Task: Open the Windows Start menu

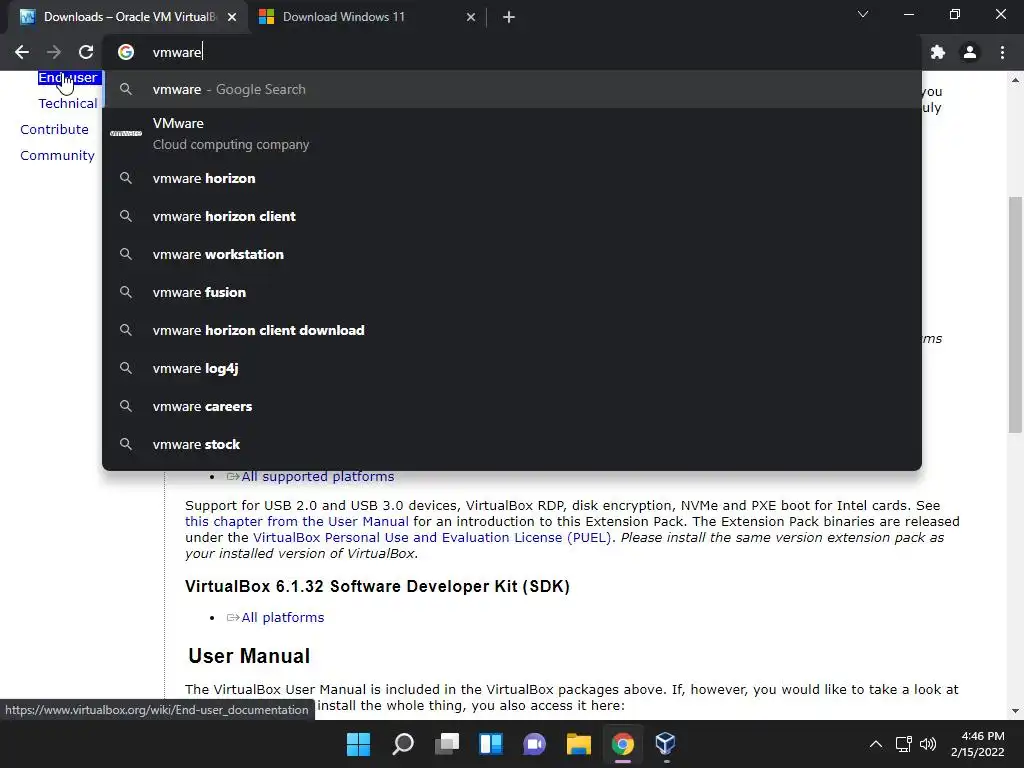Action: 359,744
